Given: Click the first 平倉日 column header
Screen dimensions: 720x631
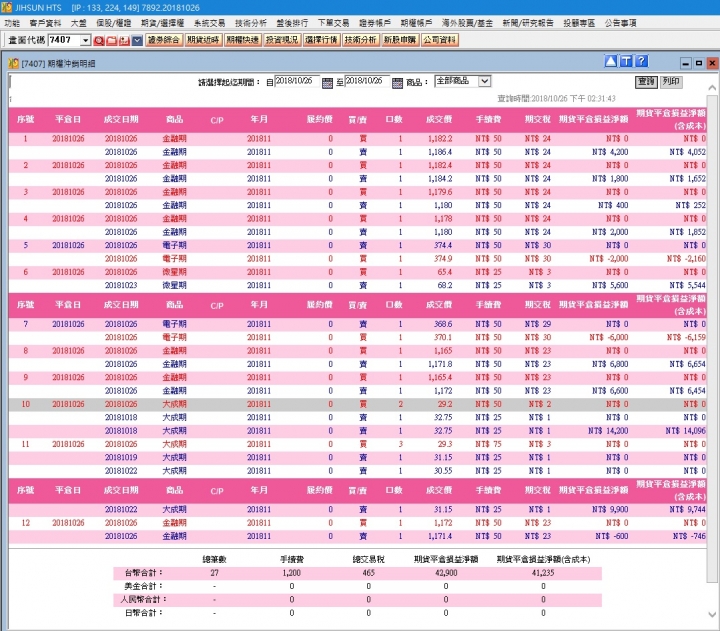Looking at the screenshot, I should click(68, 119).
